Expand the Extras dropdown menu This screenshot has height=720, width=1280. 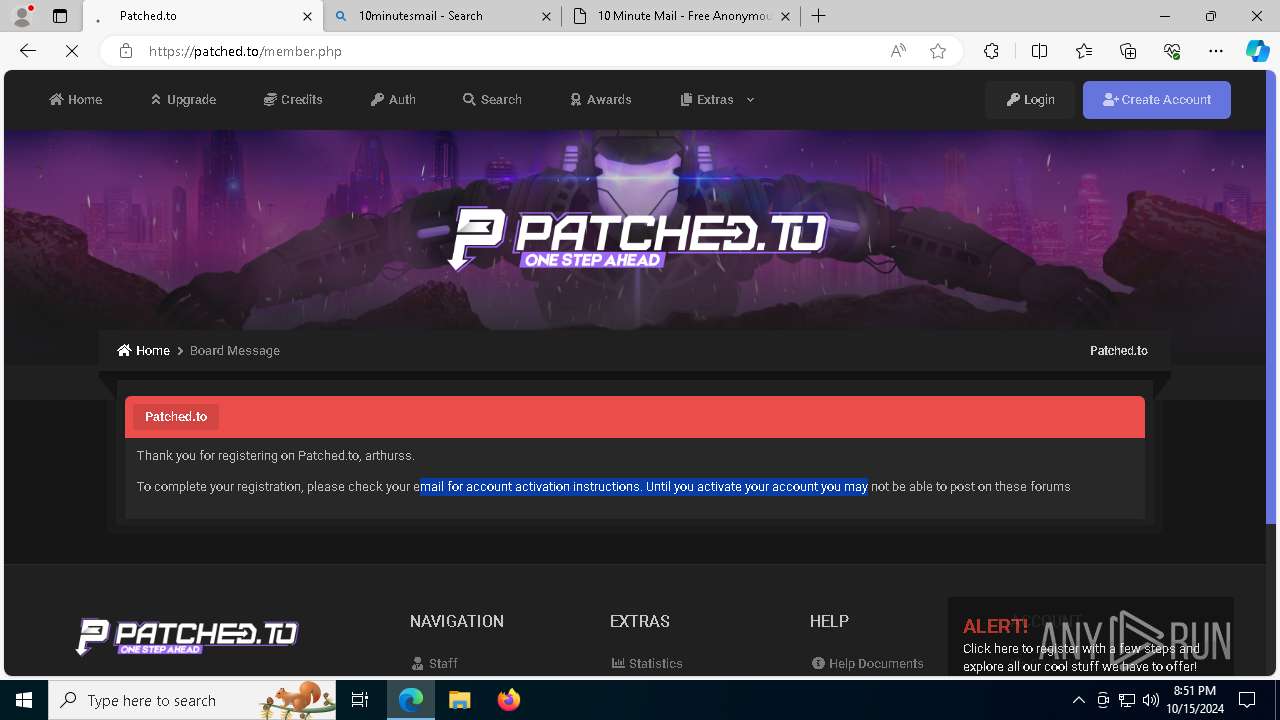point(717,99)
